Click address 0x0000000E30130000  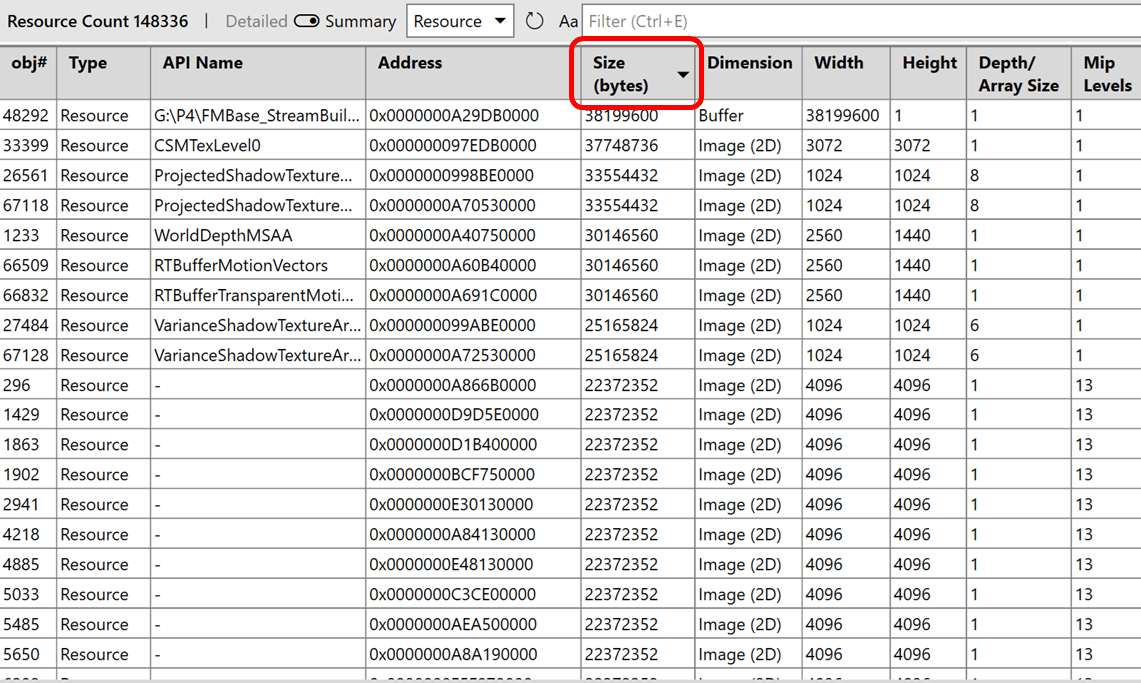[450, 504]
